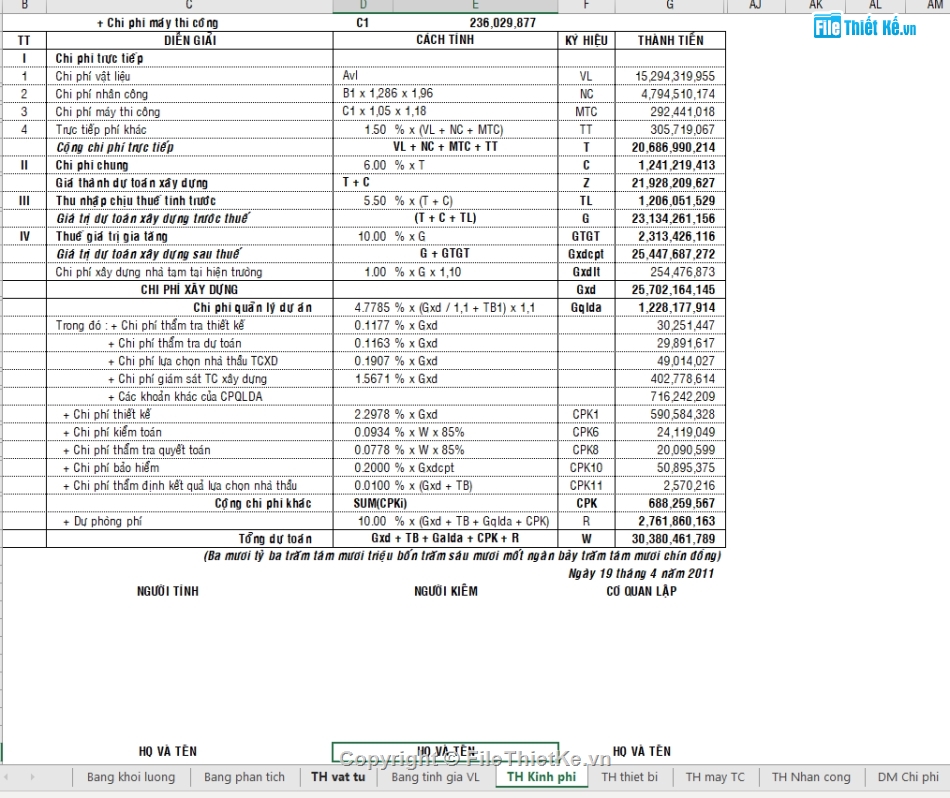This screenshot has width=950, height=798.
Task: Switch to the TH thiet bi sheet
Action: [x=629, y=777]
